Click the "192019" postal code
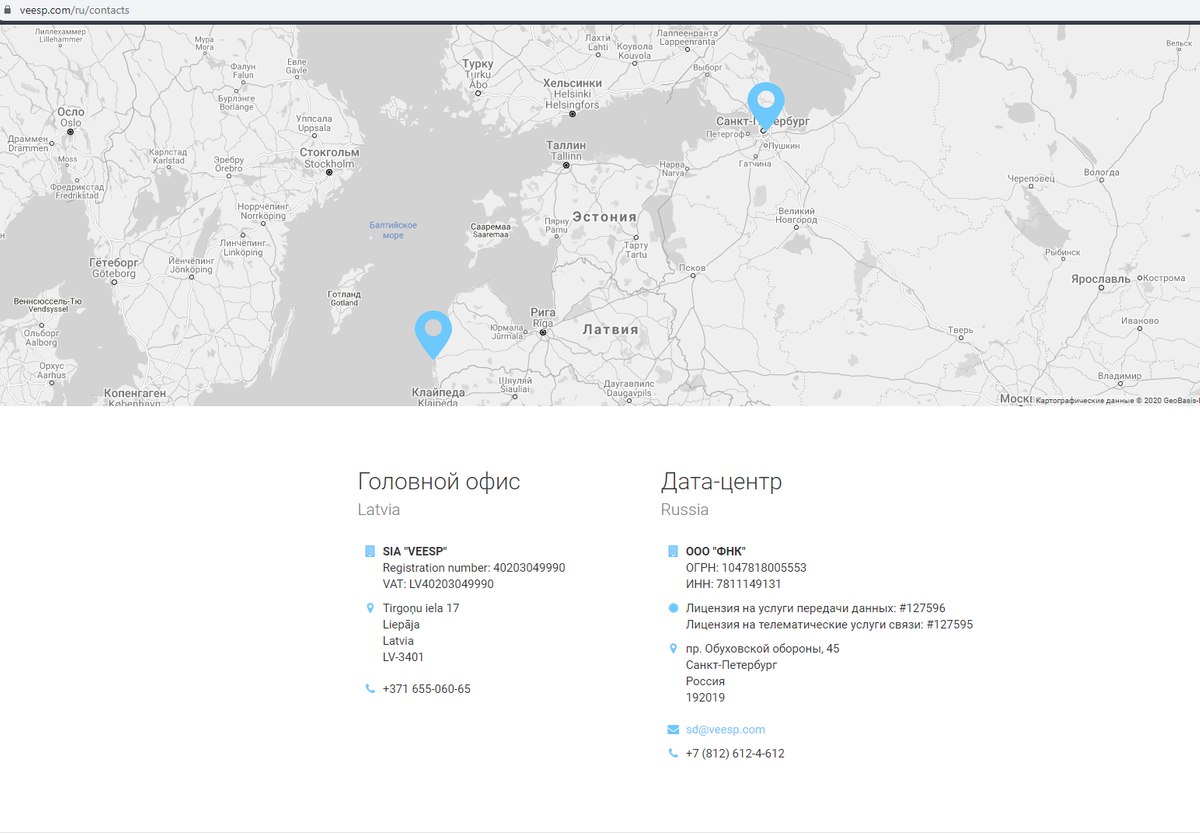1200x835 pixels. coord(706,698)
